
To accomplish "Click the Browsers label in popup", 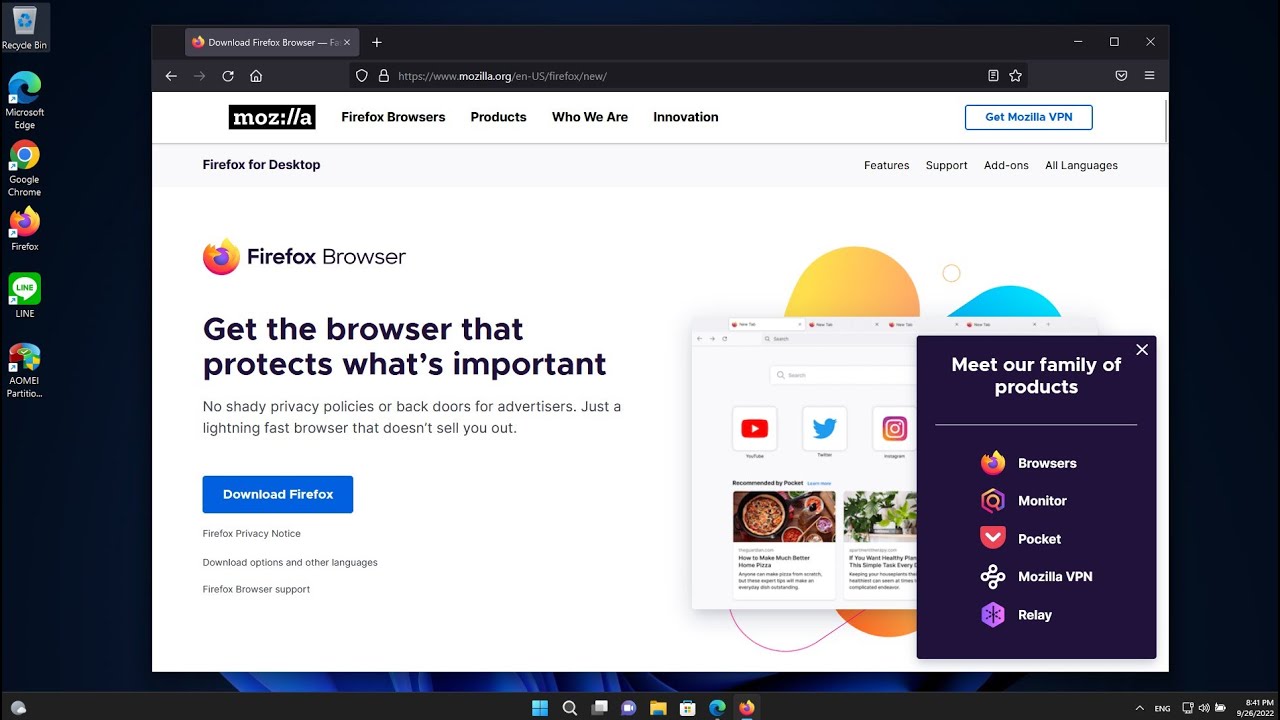I will (x=1047, y=463).
